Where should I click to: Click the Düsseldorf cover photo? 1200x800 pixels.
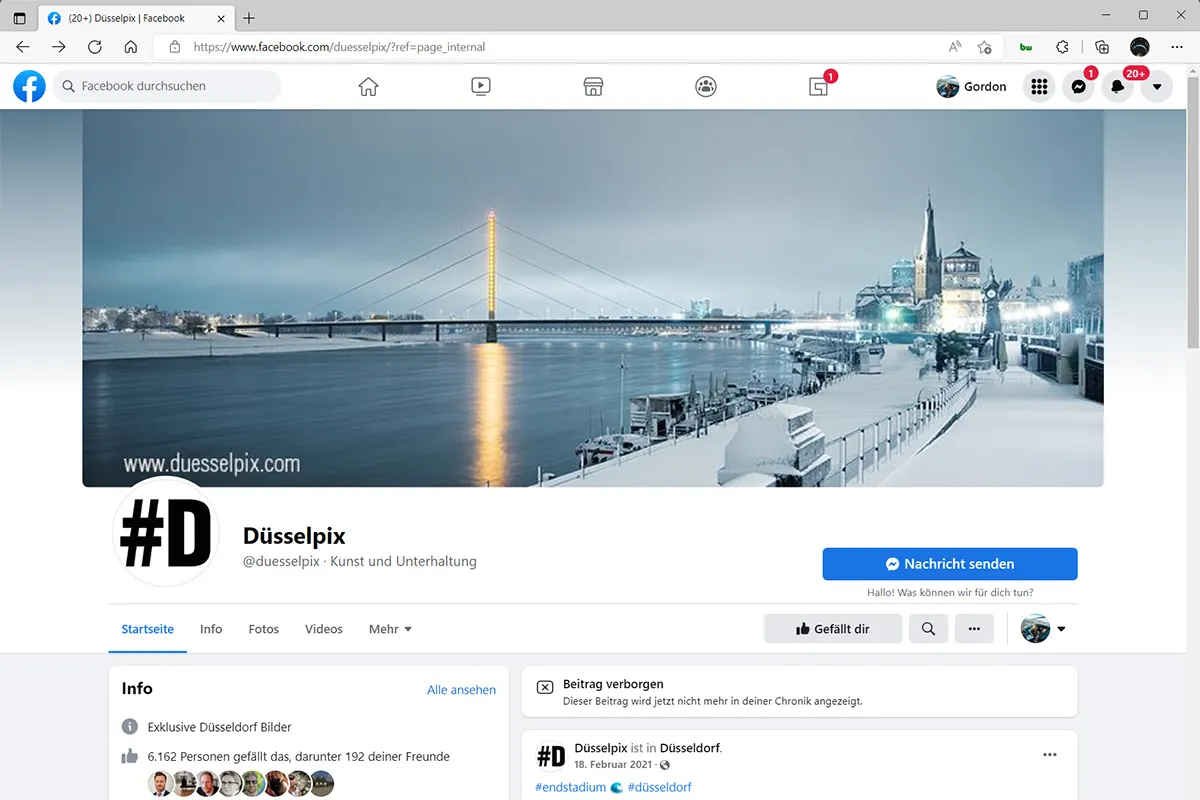(593, 298)
